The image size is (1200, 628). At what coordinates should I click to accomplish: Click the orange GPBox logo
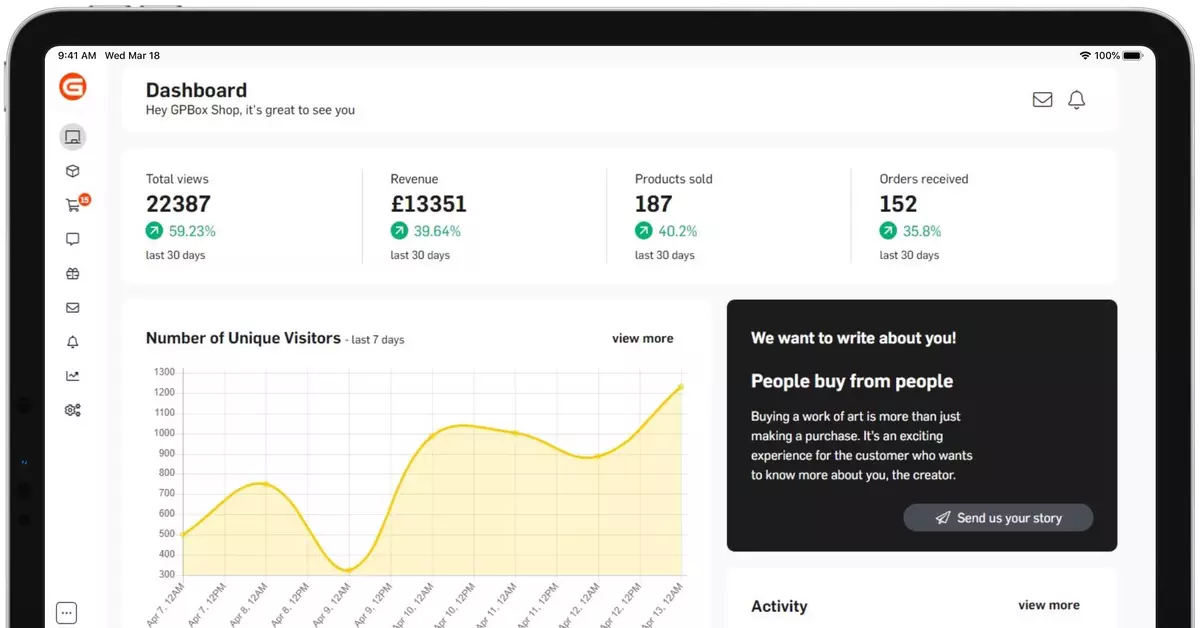(72, 88)
